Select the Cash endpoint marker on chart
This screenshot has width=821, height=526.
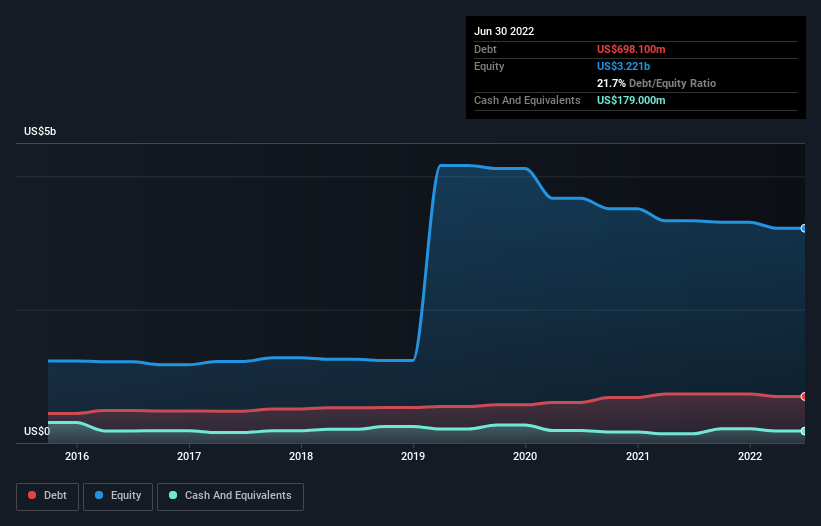804,431
